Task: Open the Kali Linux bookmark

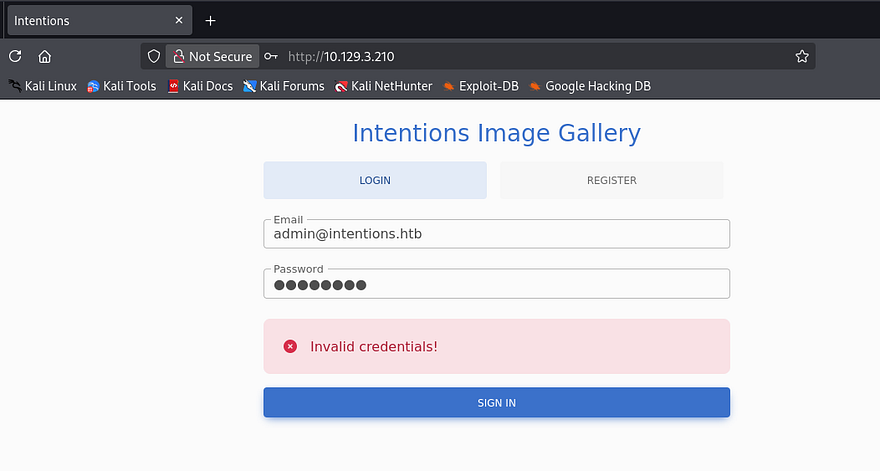Action: click(x=42, y=86)
